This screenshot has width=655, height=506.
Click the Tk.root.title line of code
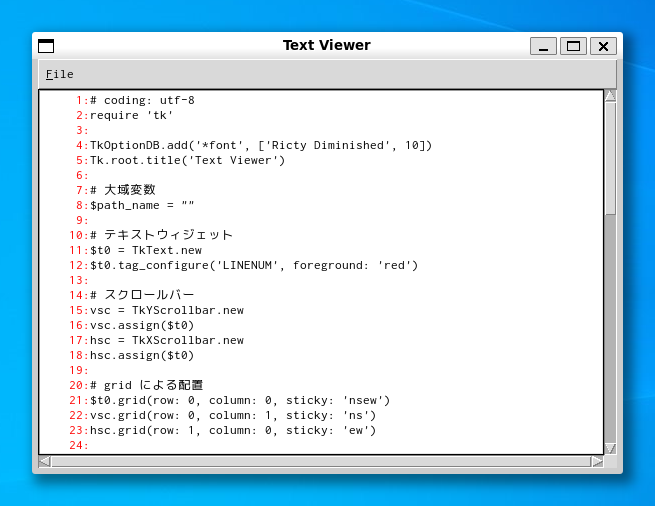click(187, 160)
